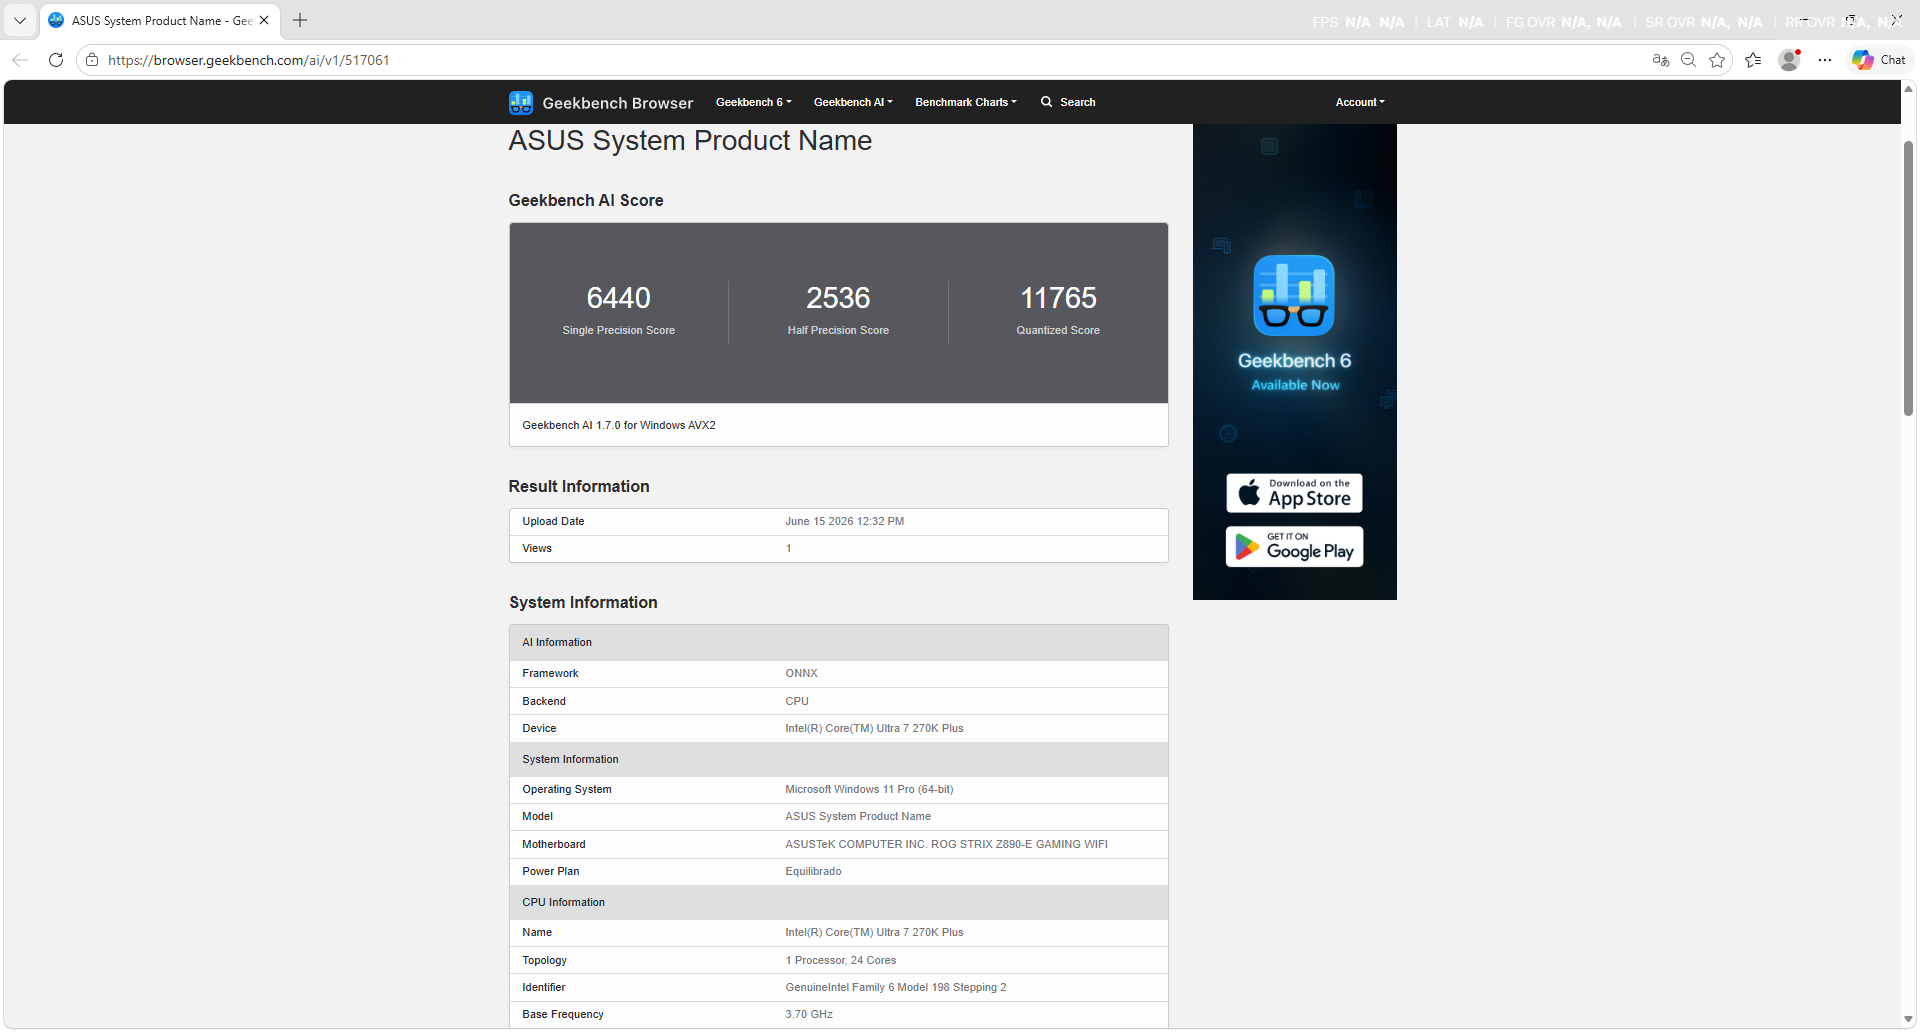Click the translate page icon
Image resolution: width=1920 pixels, height=1032 pixels.
pyautogui.click(x=1661, y=60)
